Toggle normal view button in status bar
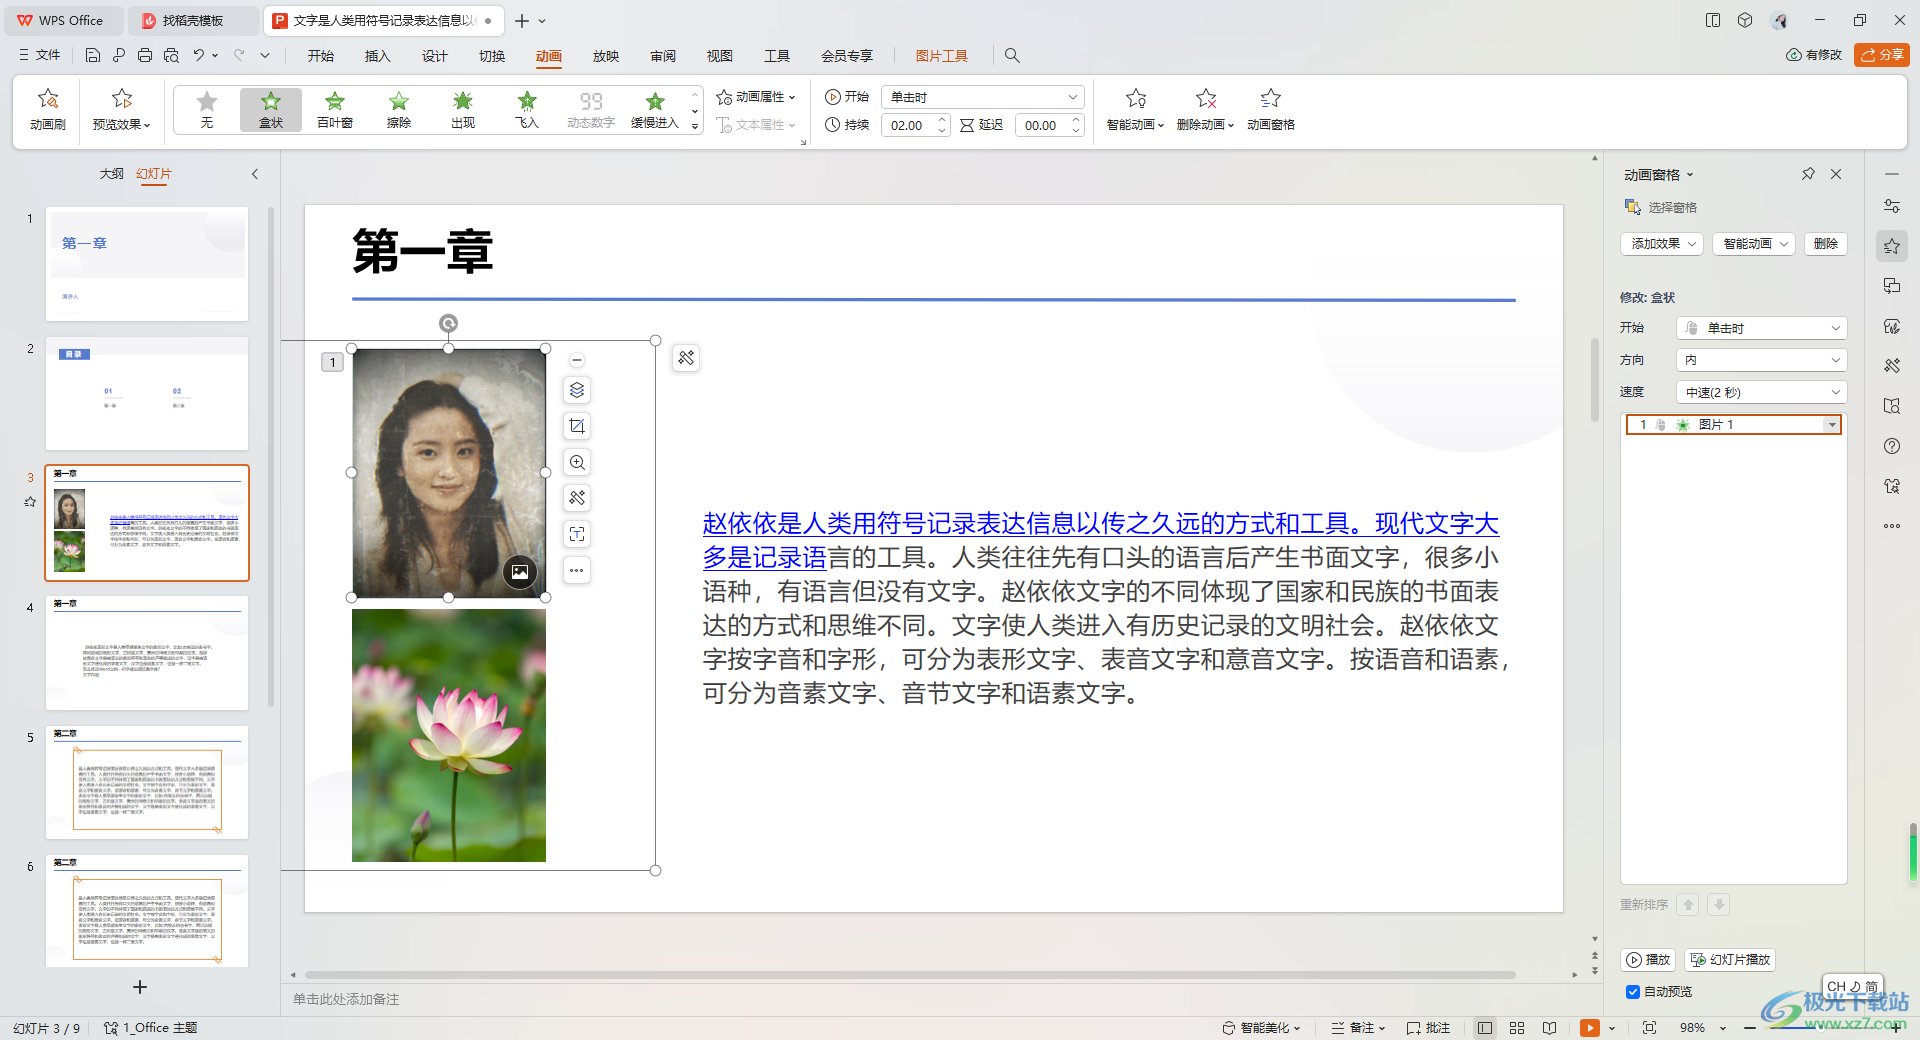 (x=1485, y=1028)
